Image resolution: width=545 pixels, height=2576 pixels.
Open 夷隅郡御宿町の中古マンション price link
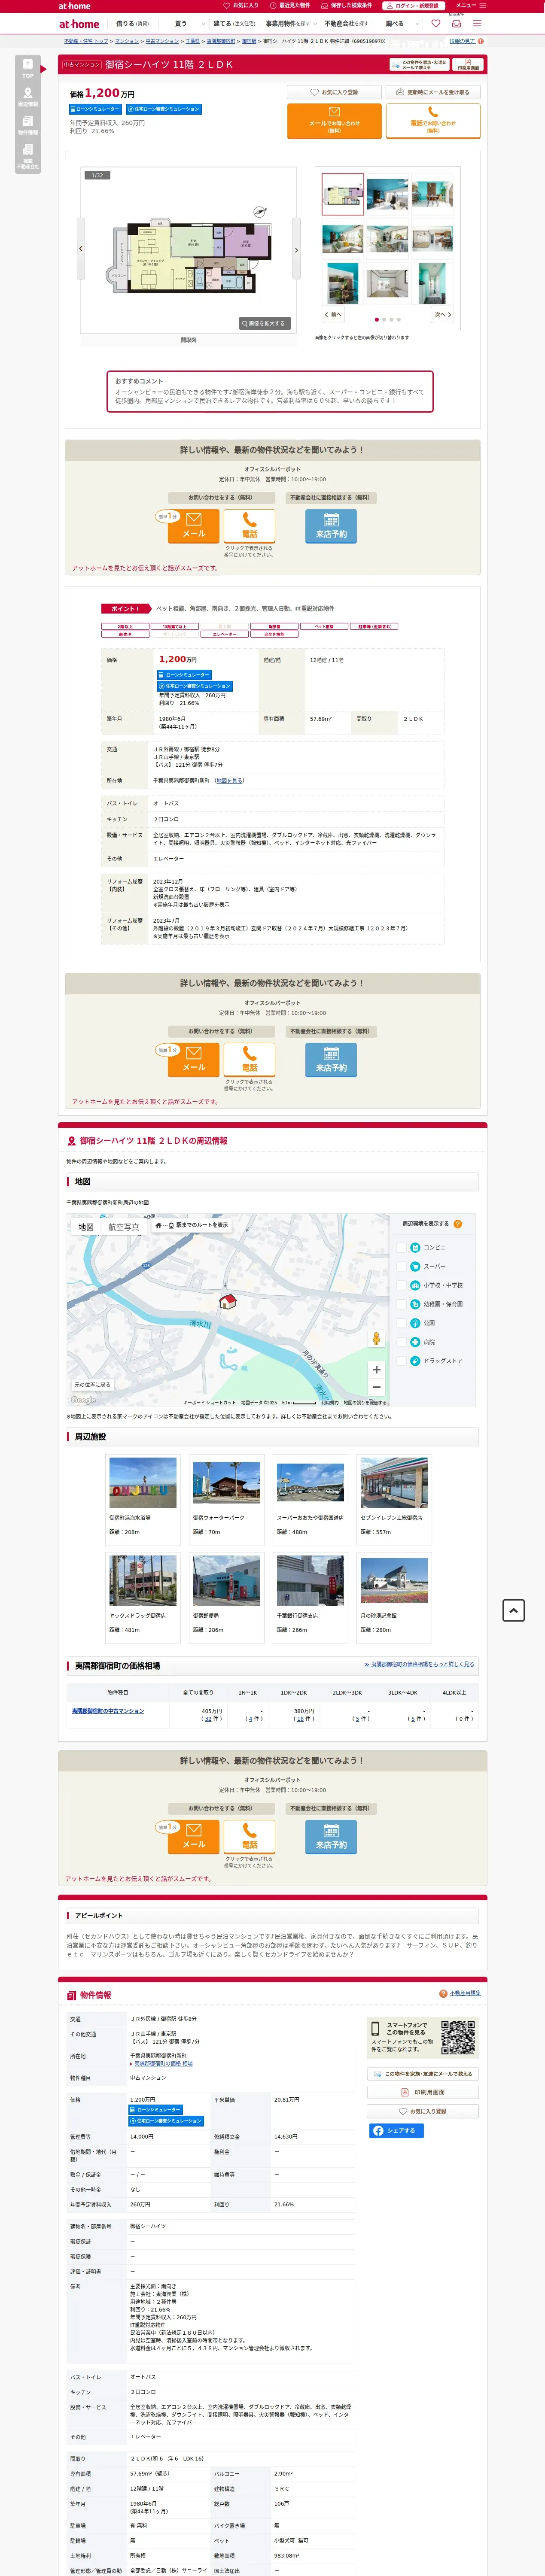pos(107,1711)
